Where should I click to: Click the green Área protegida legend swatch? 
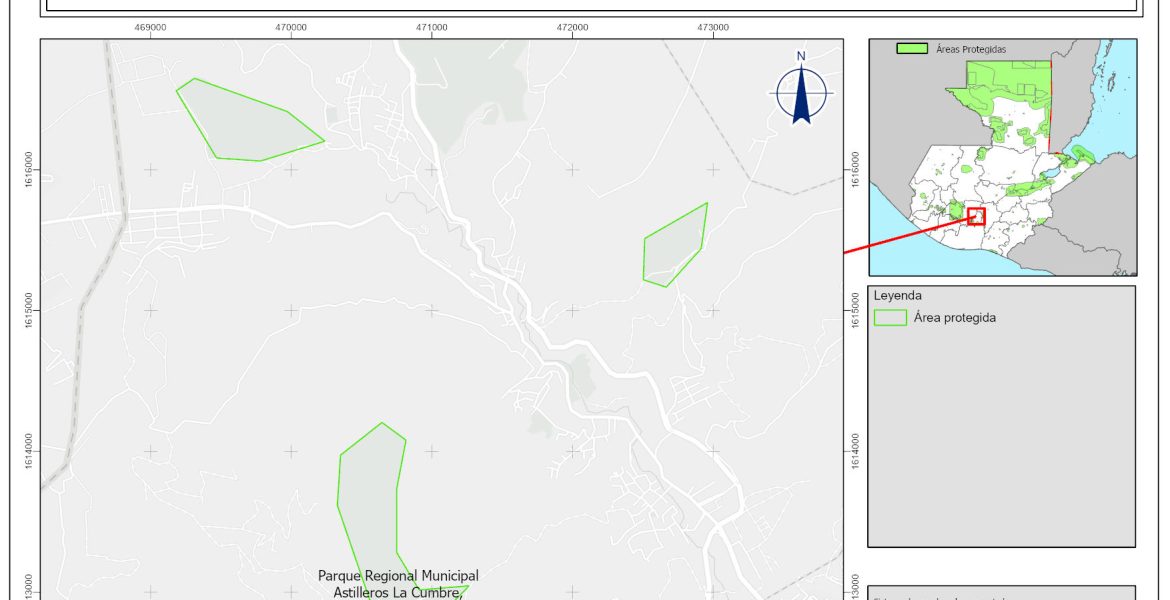[889, 318]
